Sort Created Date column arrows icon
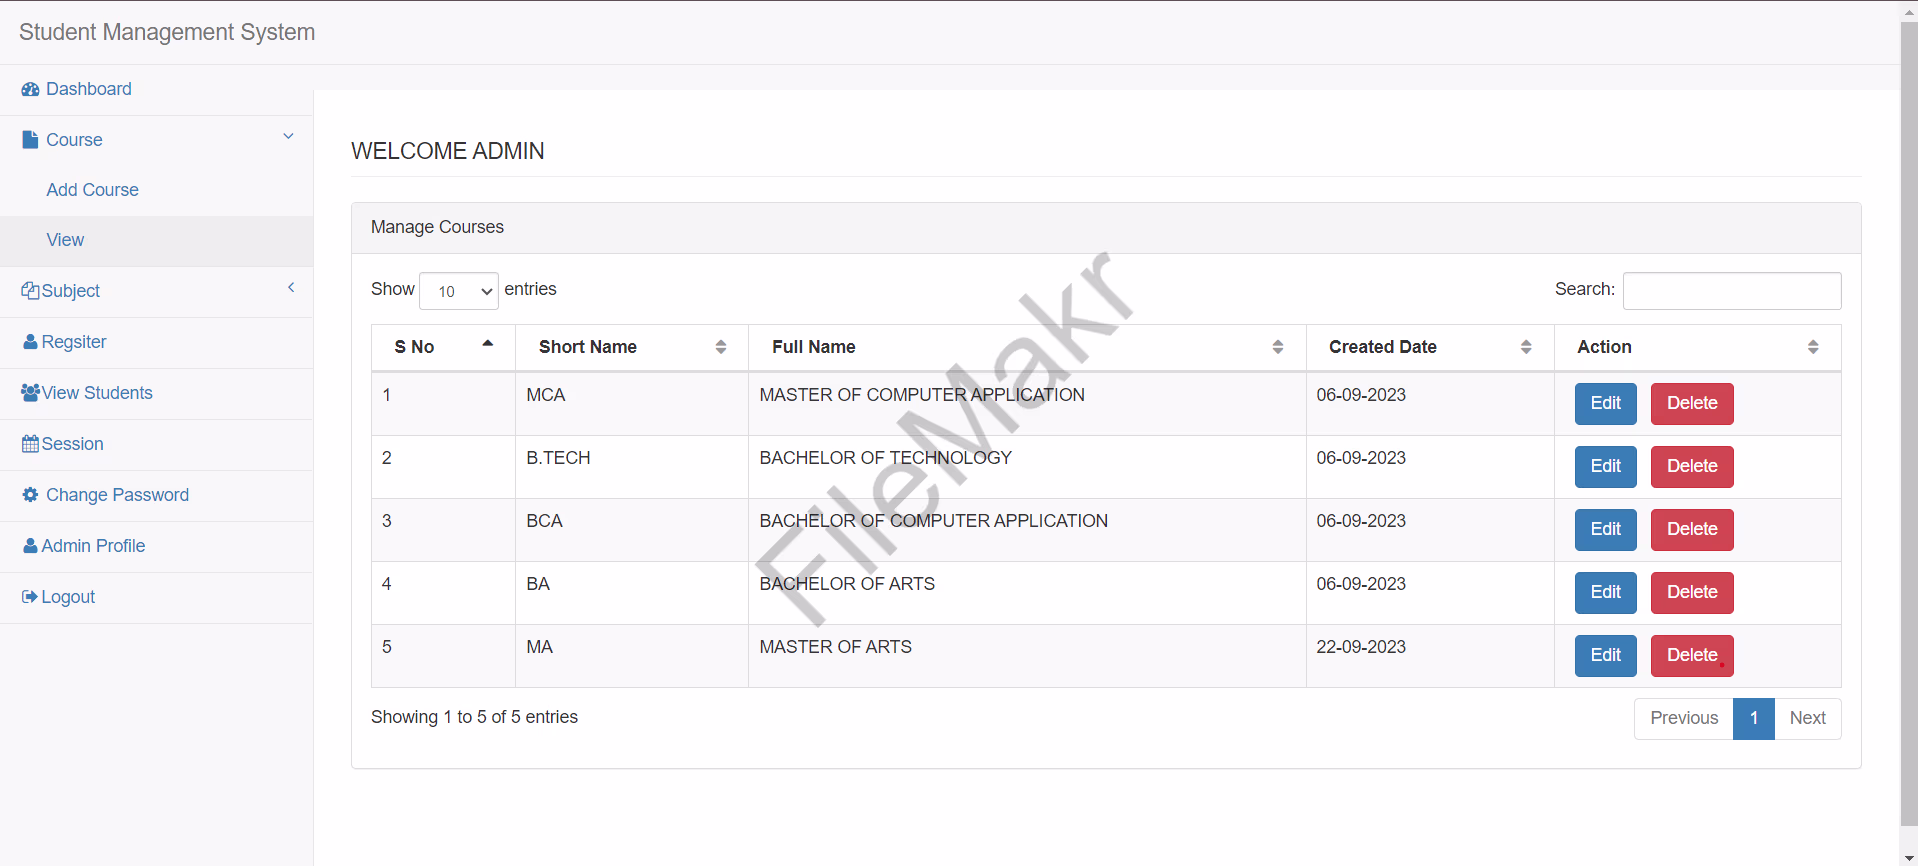This screenshot has height=866, width=1918. 1526,347
